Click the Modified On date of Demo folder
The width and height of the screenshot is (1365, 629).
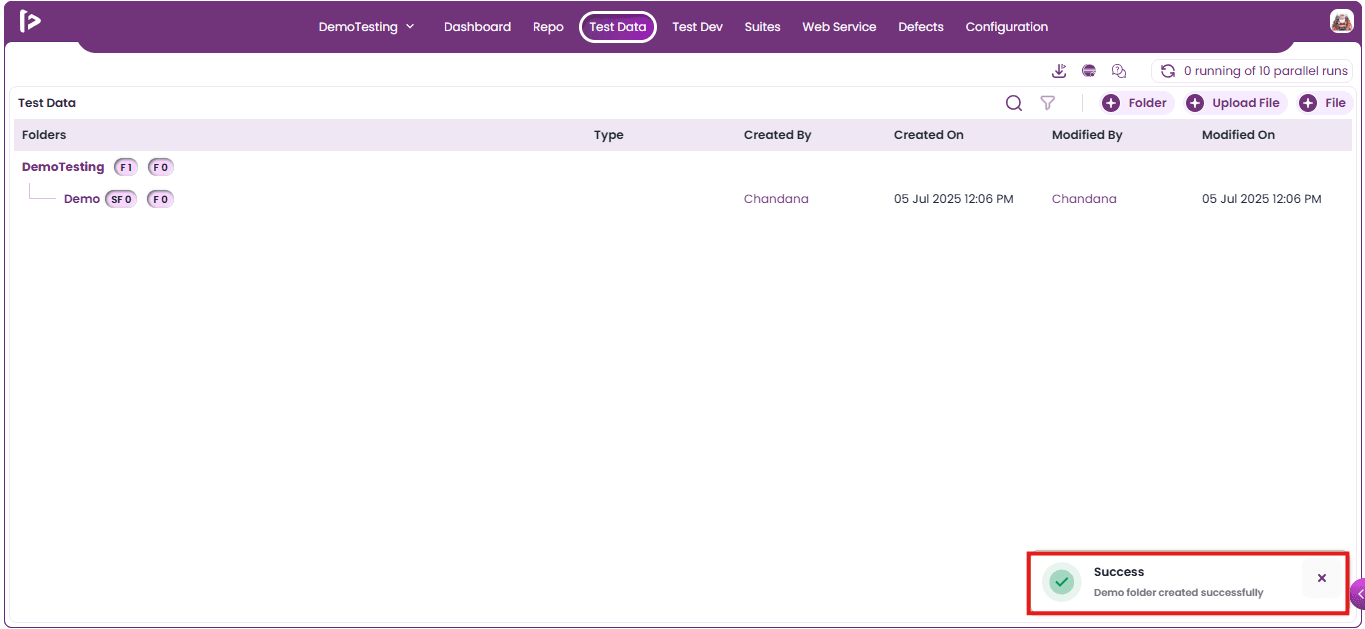tap(1261, 199)
